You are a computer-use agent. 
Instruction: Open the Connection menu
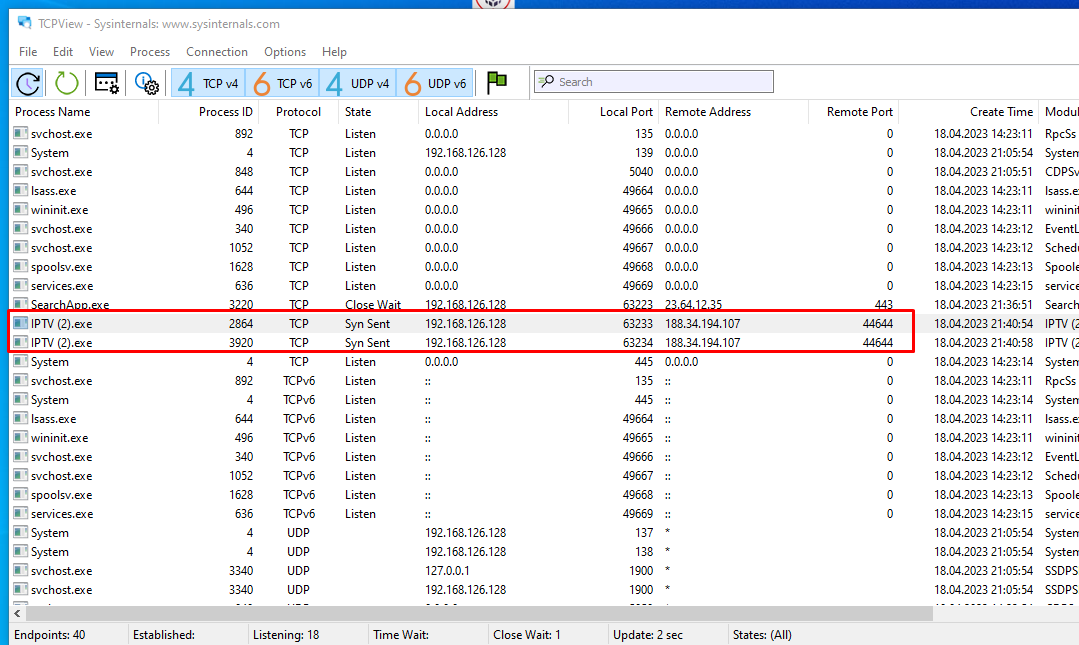pos(216,52)
